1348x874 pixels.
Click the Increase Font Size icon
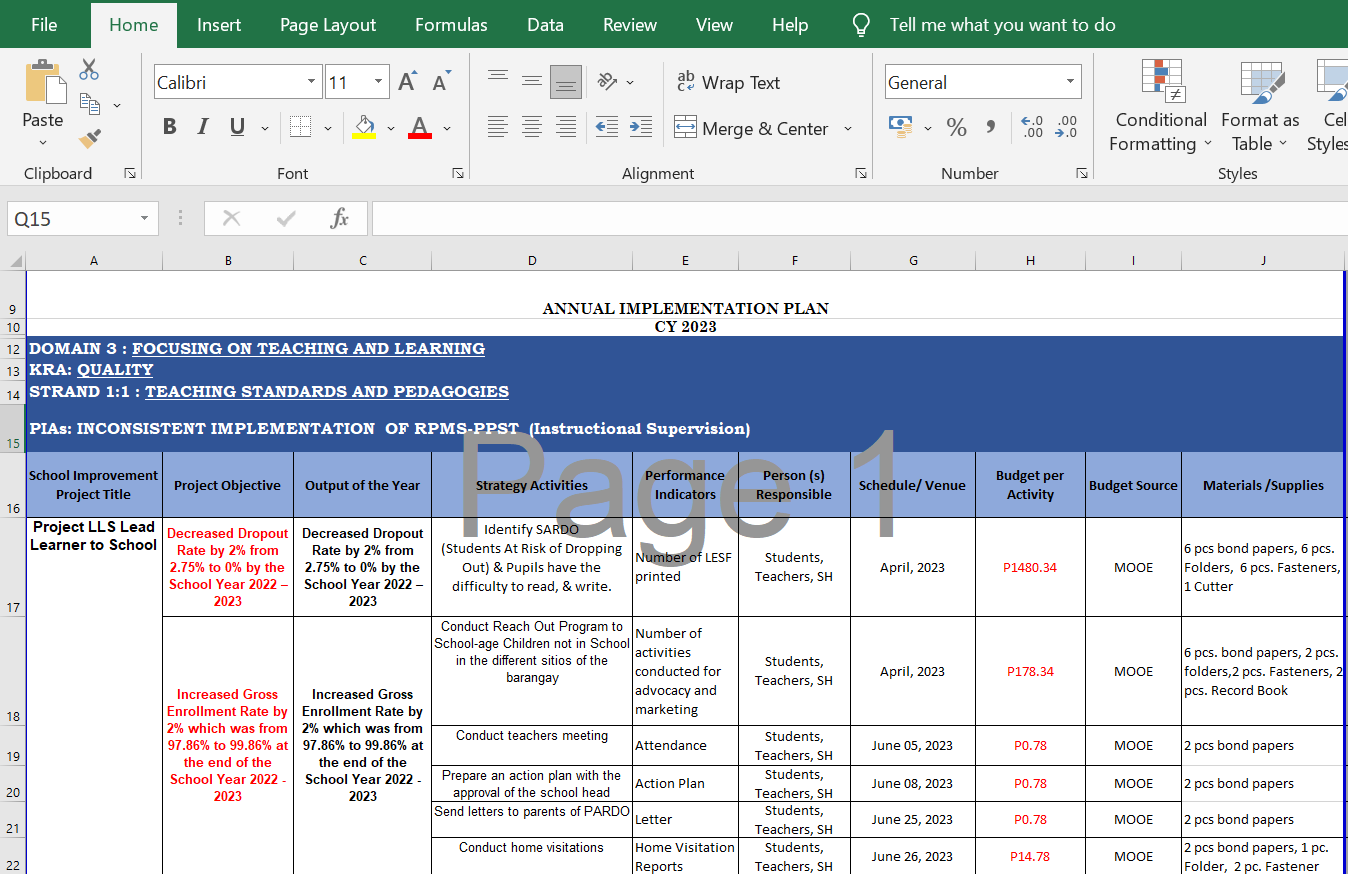pos(407,82)
